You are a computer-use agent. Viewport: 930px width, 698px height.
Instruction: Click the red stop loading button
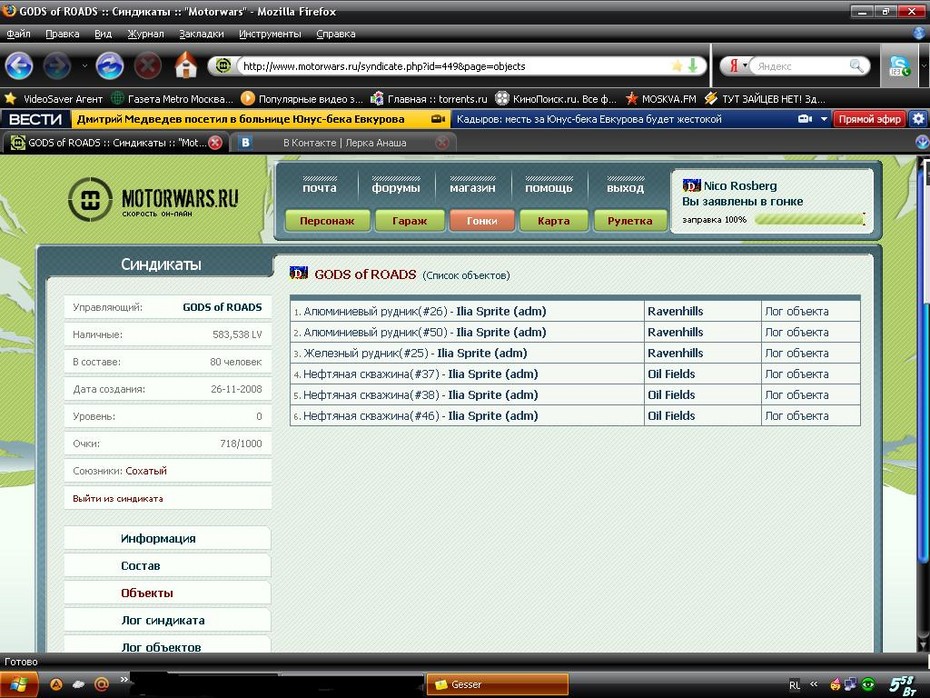click(x=148, y=65)
